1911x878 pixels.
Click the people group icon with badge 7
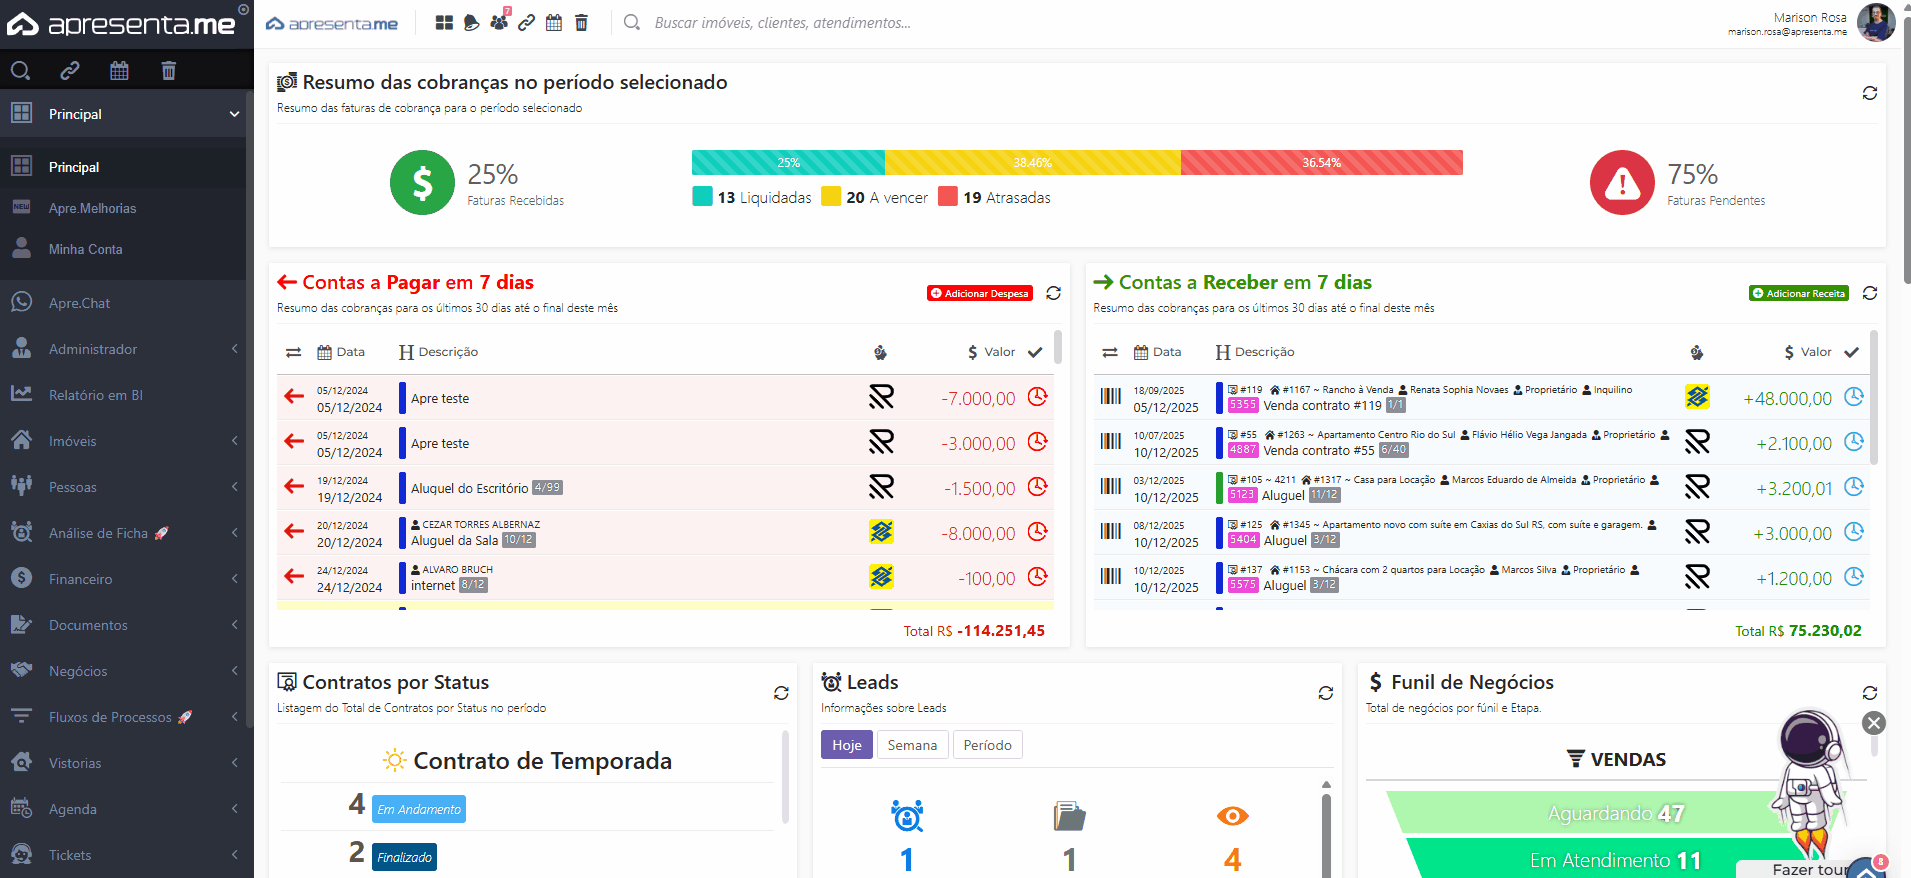click(499, 22)
